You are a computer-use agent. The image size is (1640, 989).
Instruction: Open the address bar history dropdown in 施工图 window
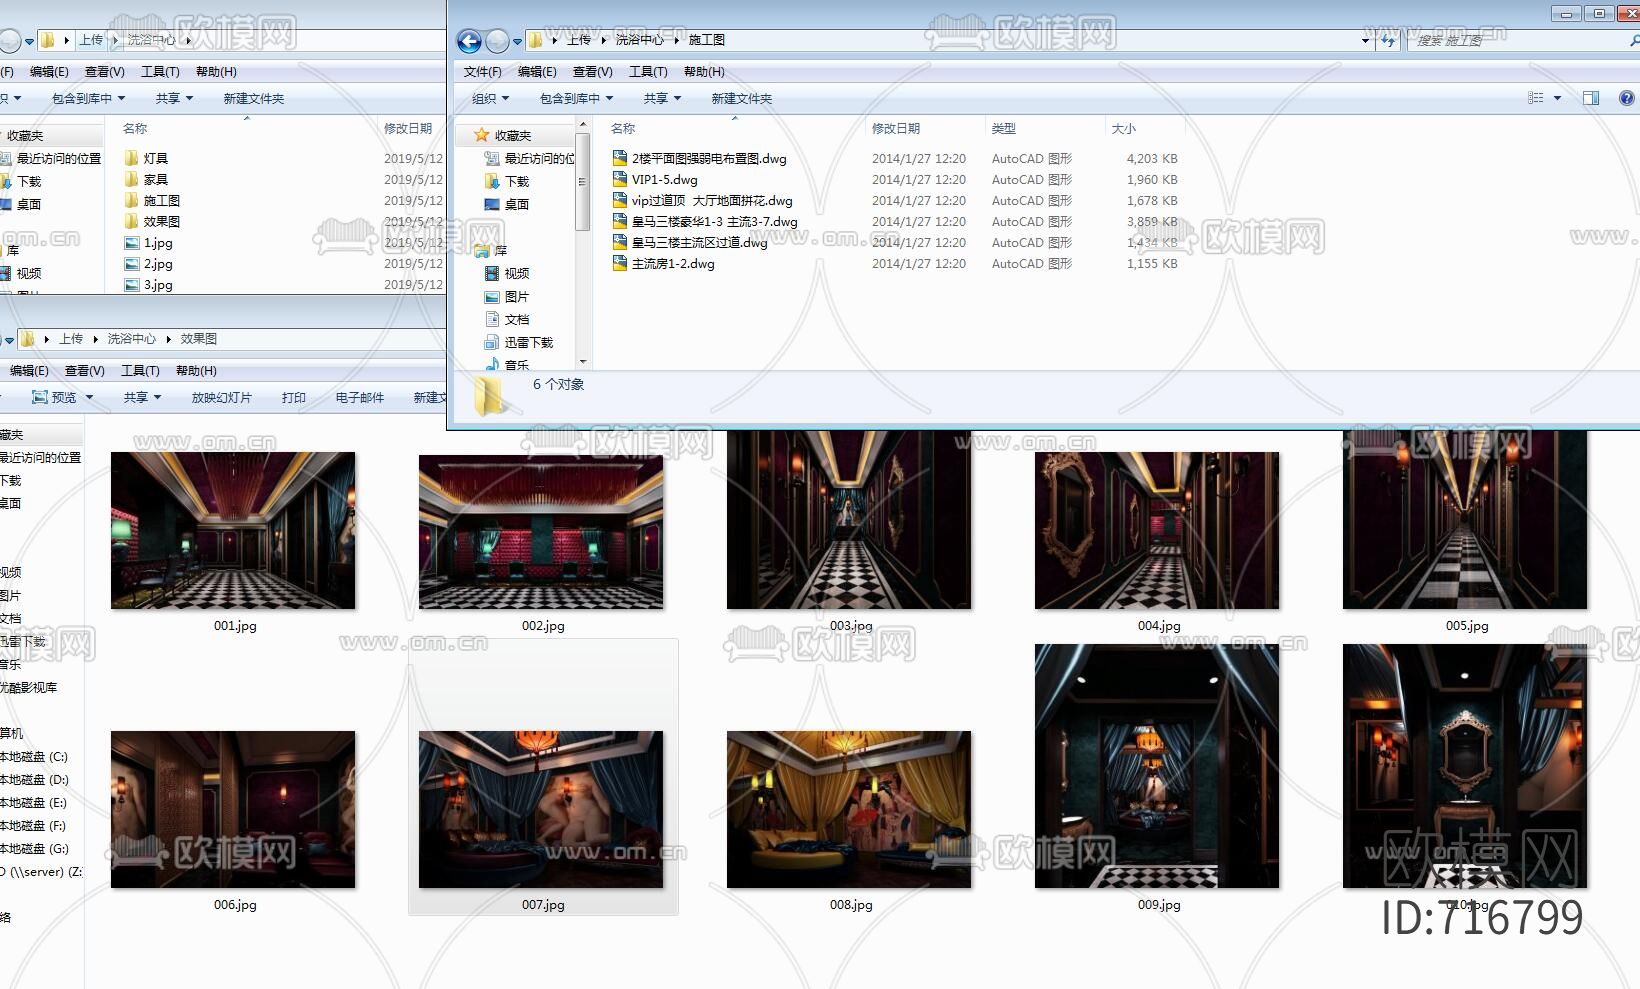click(x=1365, y=40)
